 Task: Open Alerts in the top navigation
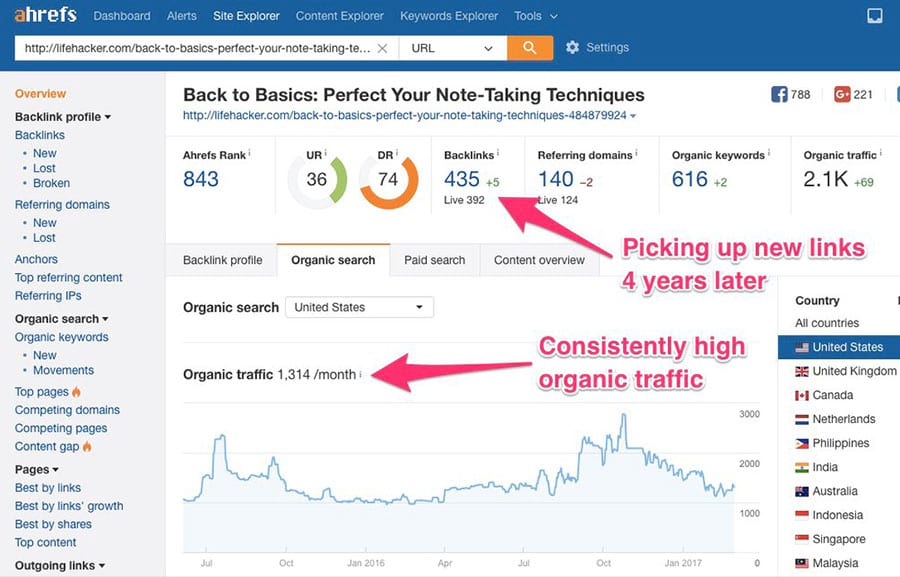[181, 16]
